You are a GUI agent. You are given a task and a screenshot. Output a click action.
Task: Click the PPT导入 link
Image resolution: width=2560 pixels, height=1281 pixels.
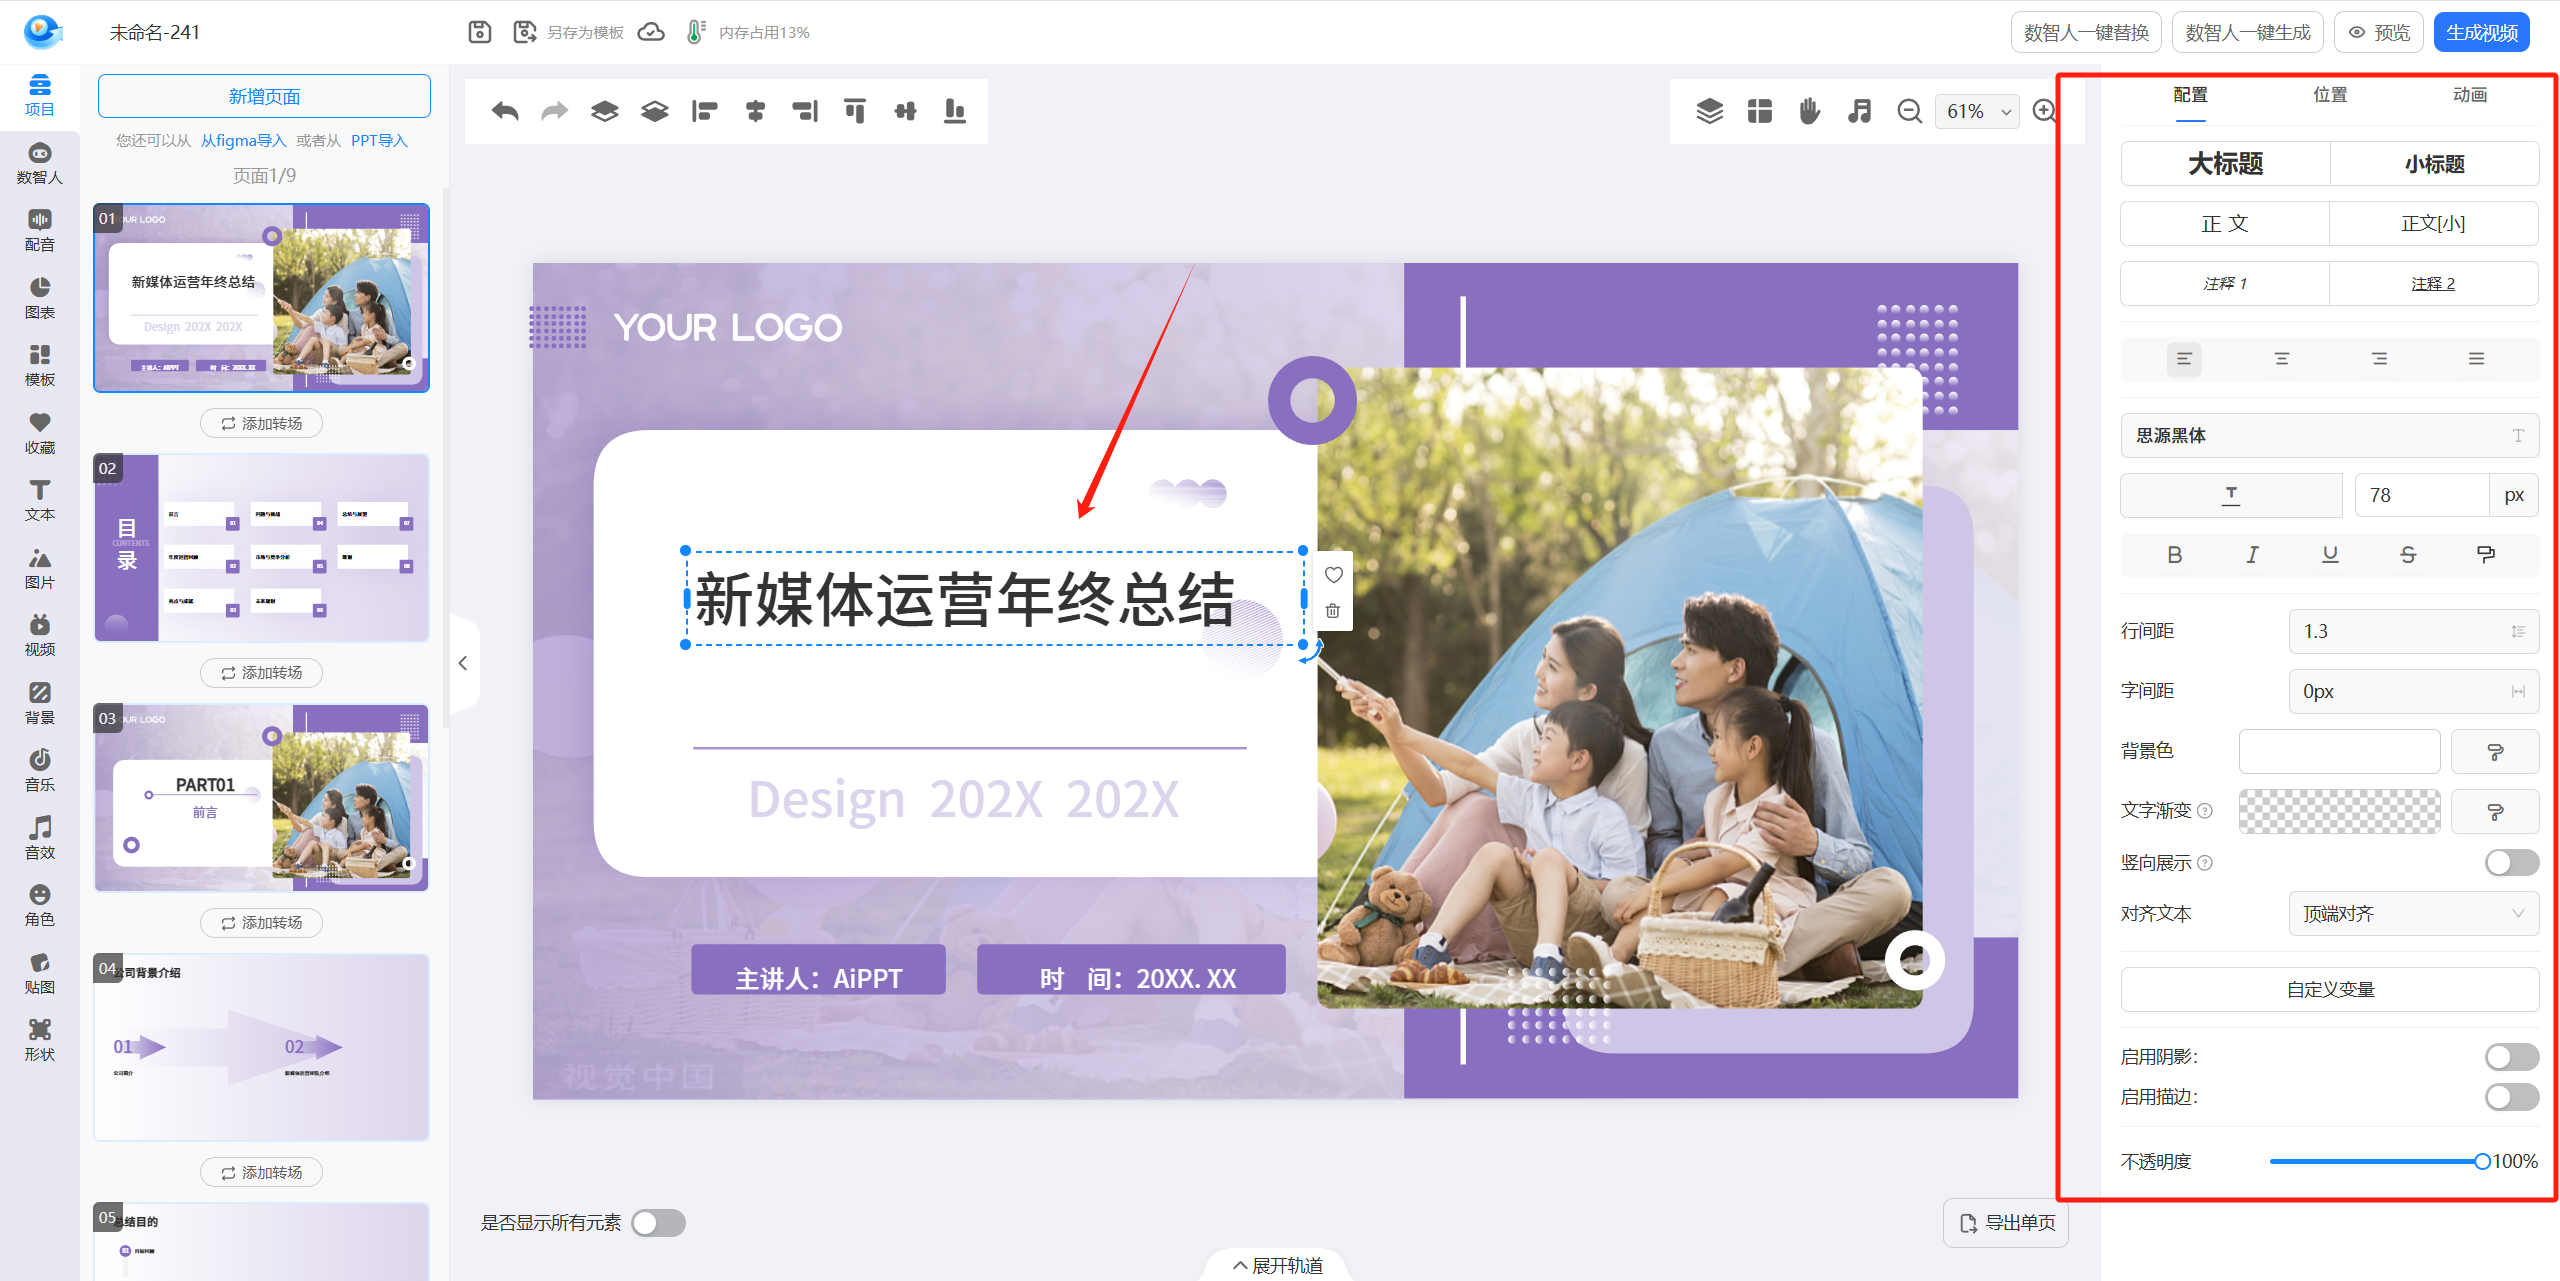379,141
